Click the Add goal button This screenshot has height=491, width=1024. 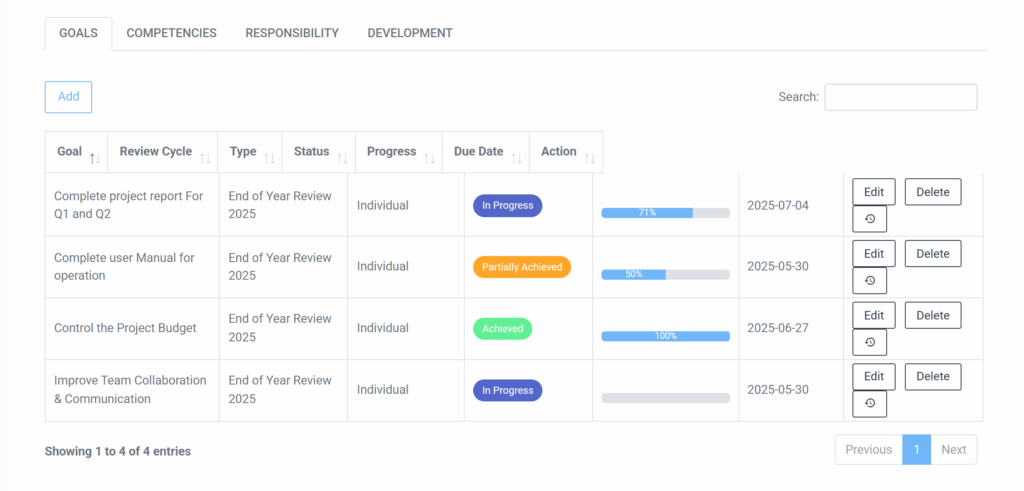(x=68, y=97)
